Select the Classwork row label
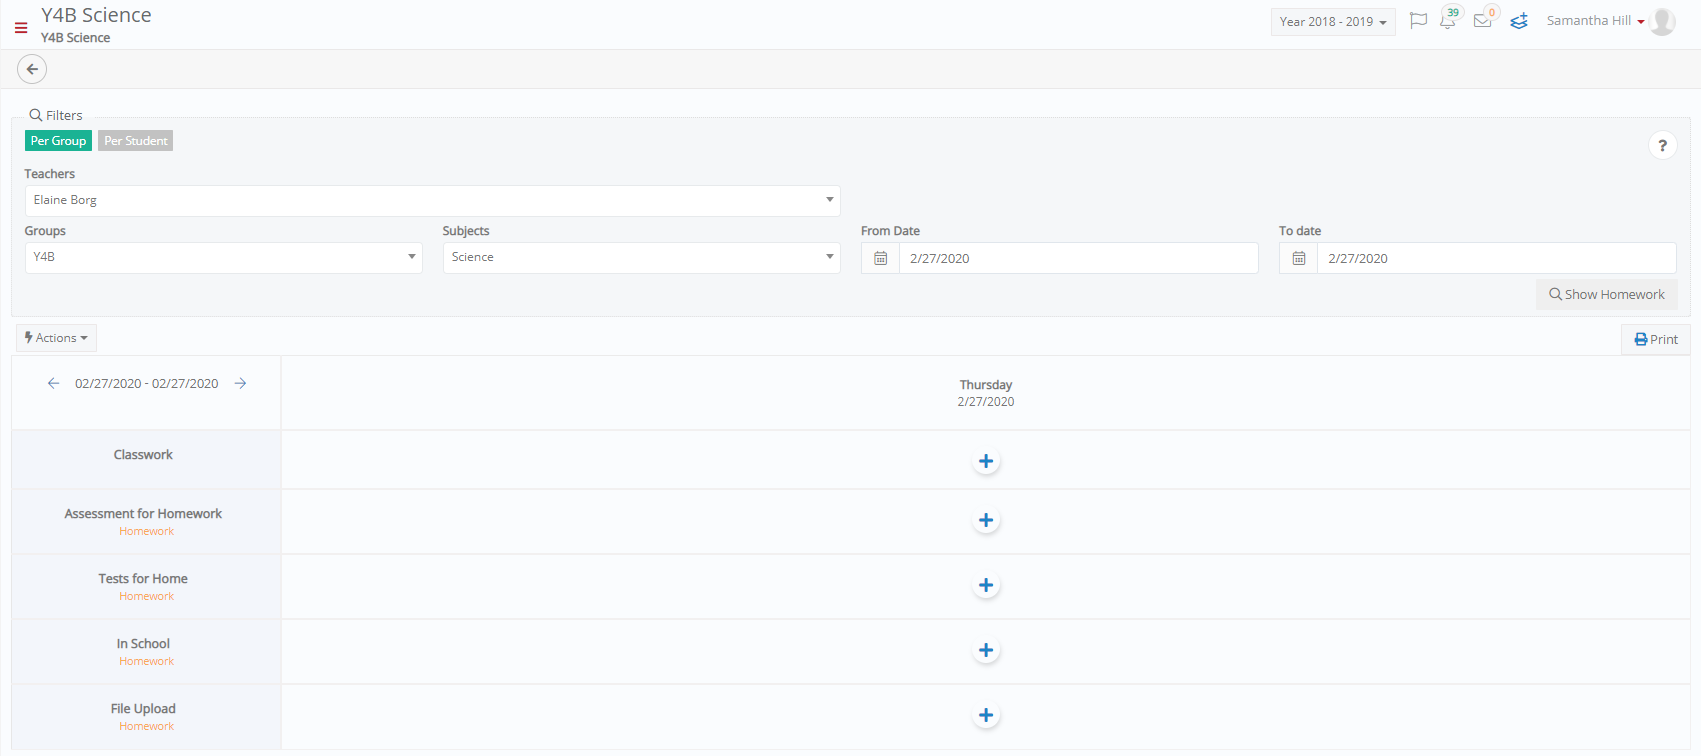The image size is (1701, 756). (x=143, y=455)
